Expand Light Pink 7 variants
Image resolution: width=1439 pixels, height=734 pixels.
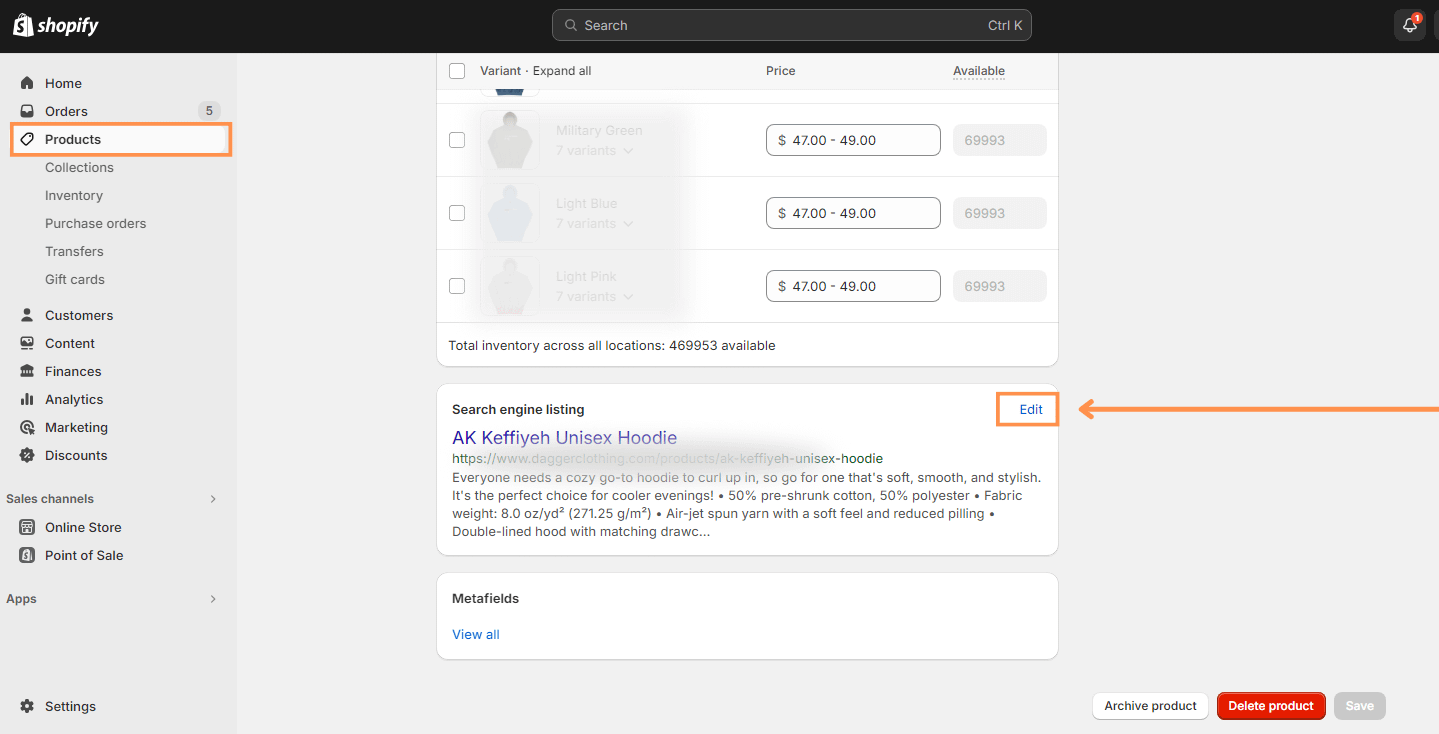tap(594, 296)
